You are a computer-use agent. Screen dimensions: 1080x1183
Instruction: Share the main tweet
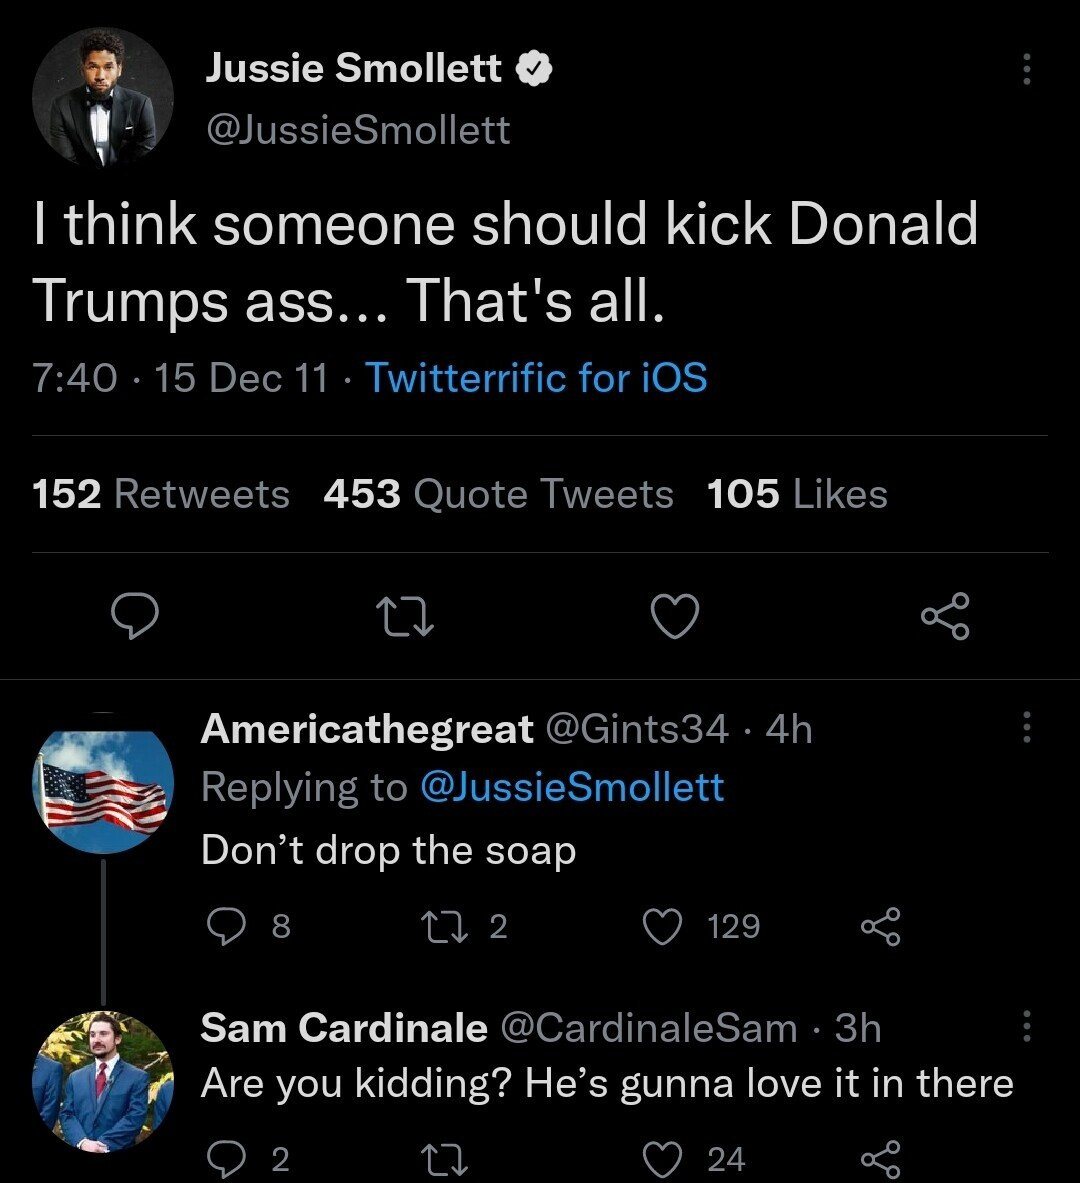coord(945,615)
